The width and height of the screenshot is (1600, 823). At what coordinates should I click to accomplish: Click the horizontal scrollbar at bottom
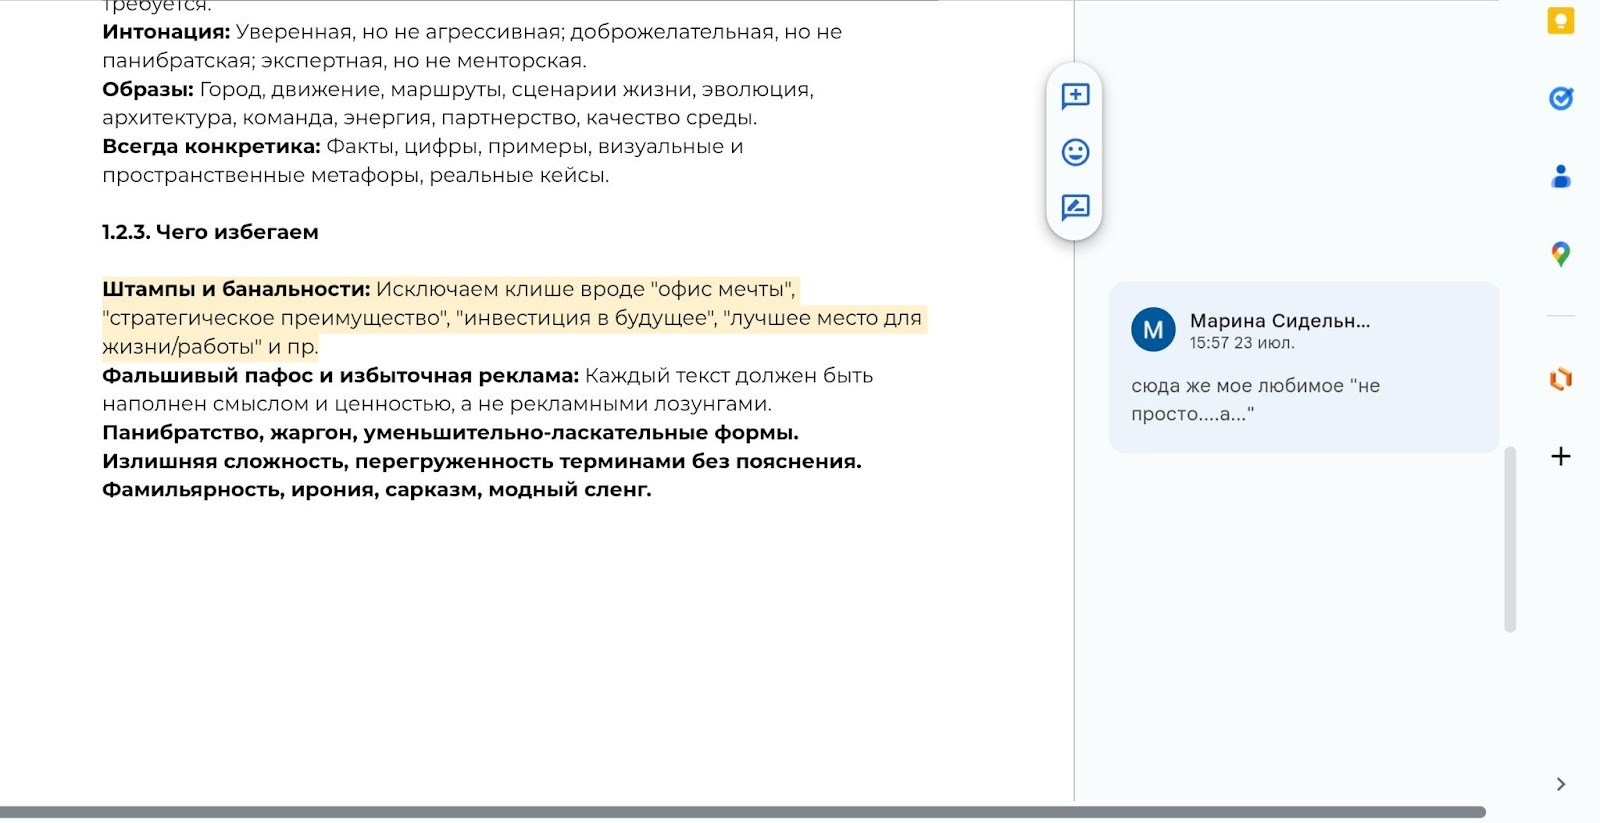tap(740, 812)
